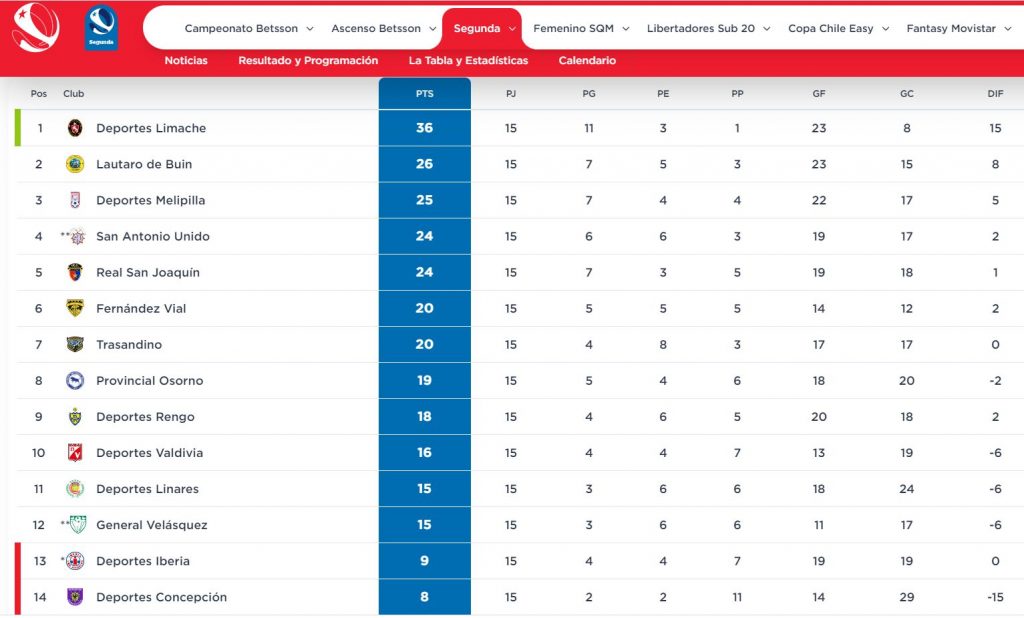The width and height of the screenshot is (1024, 618).
Task: Open the Calendario link
Action: (587, 61)
